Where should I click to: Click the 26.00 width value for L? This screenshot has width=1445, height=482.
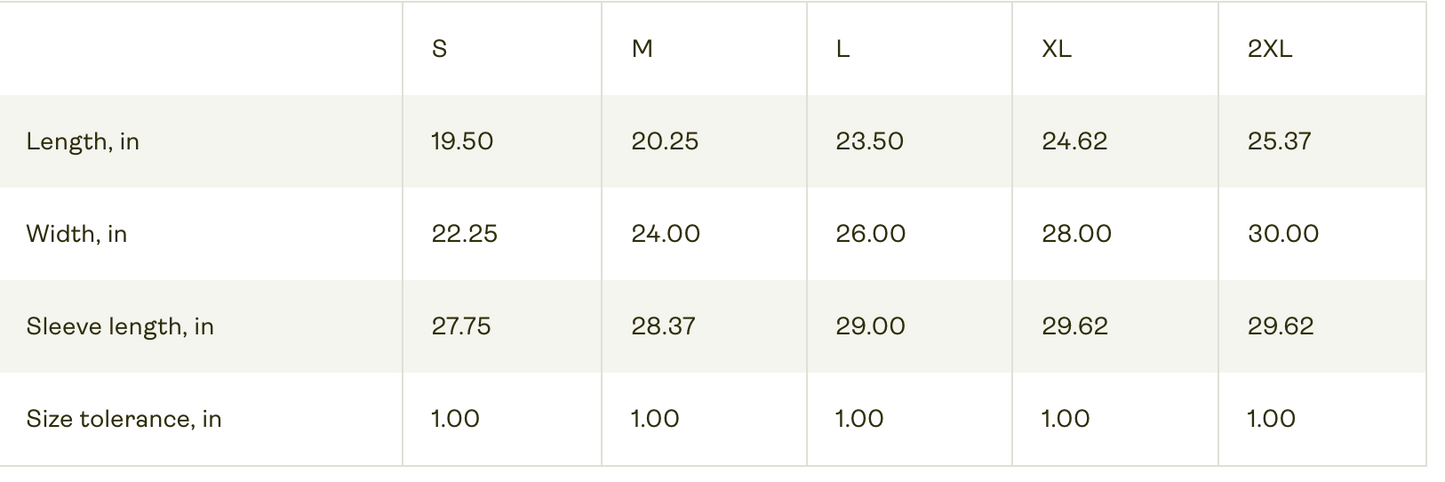point(871,234)
